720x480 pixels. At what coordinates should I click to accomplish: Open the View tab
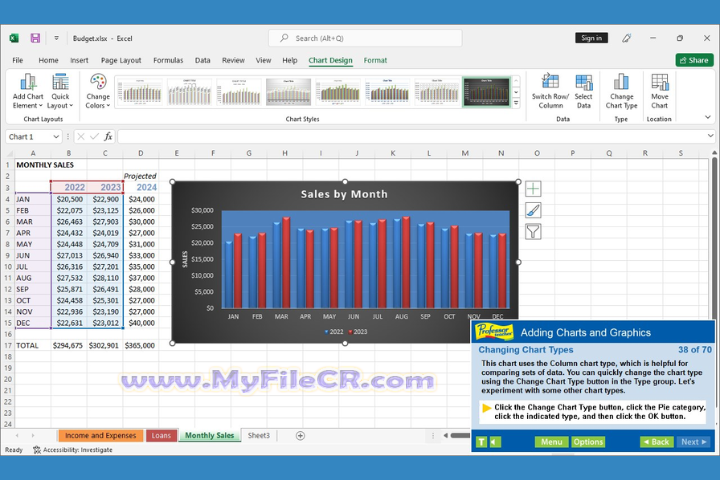click(x=263, y=60)
